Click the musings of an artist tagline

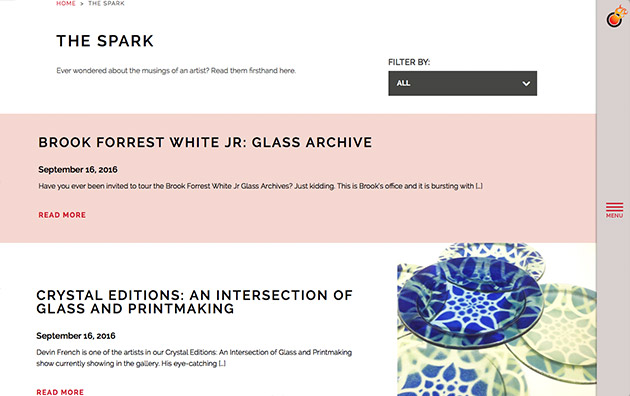tap(176, 71)
